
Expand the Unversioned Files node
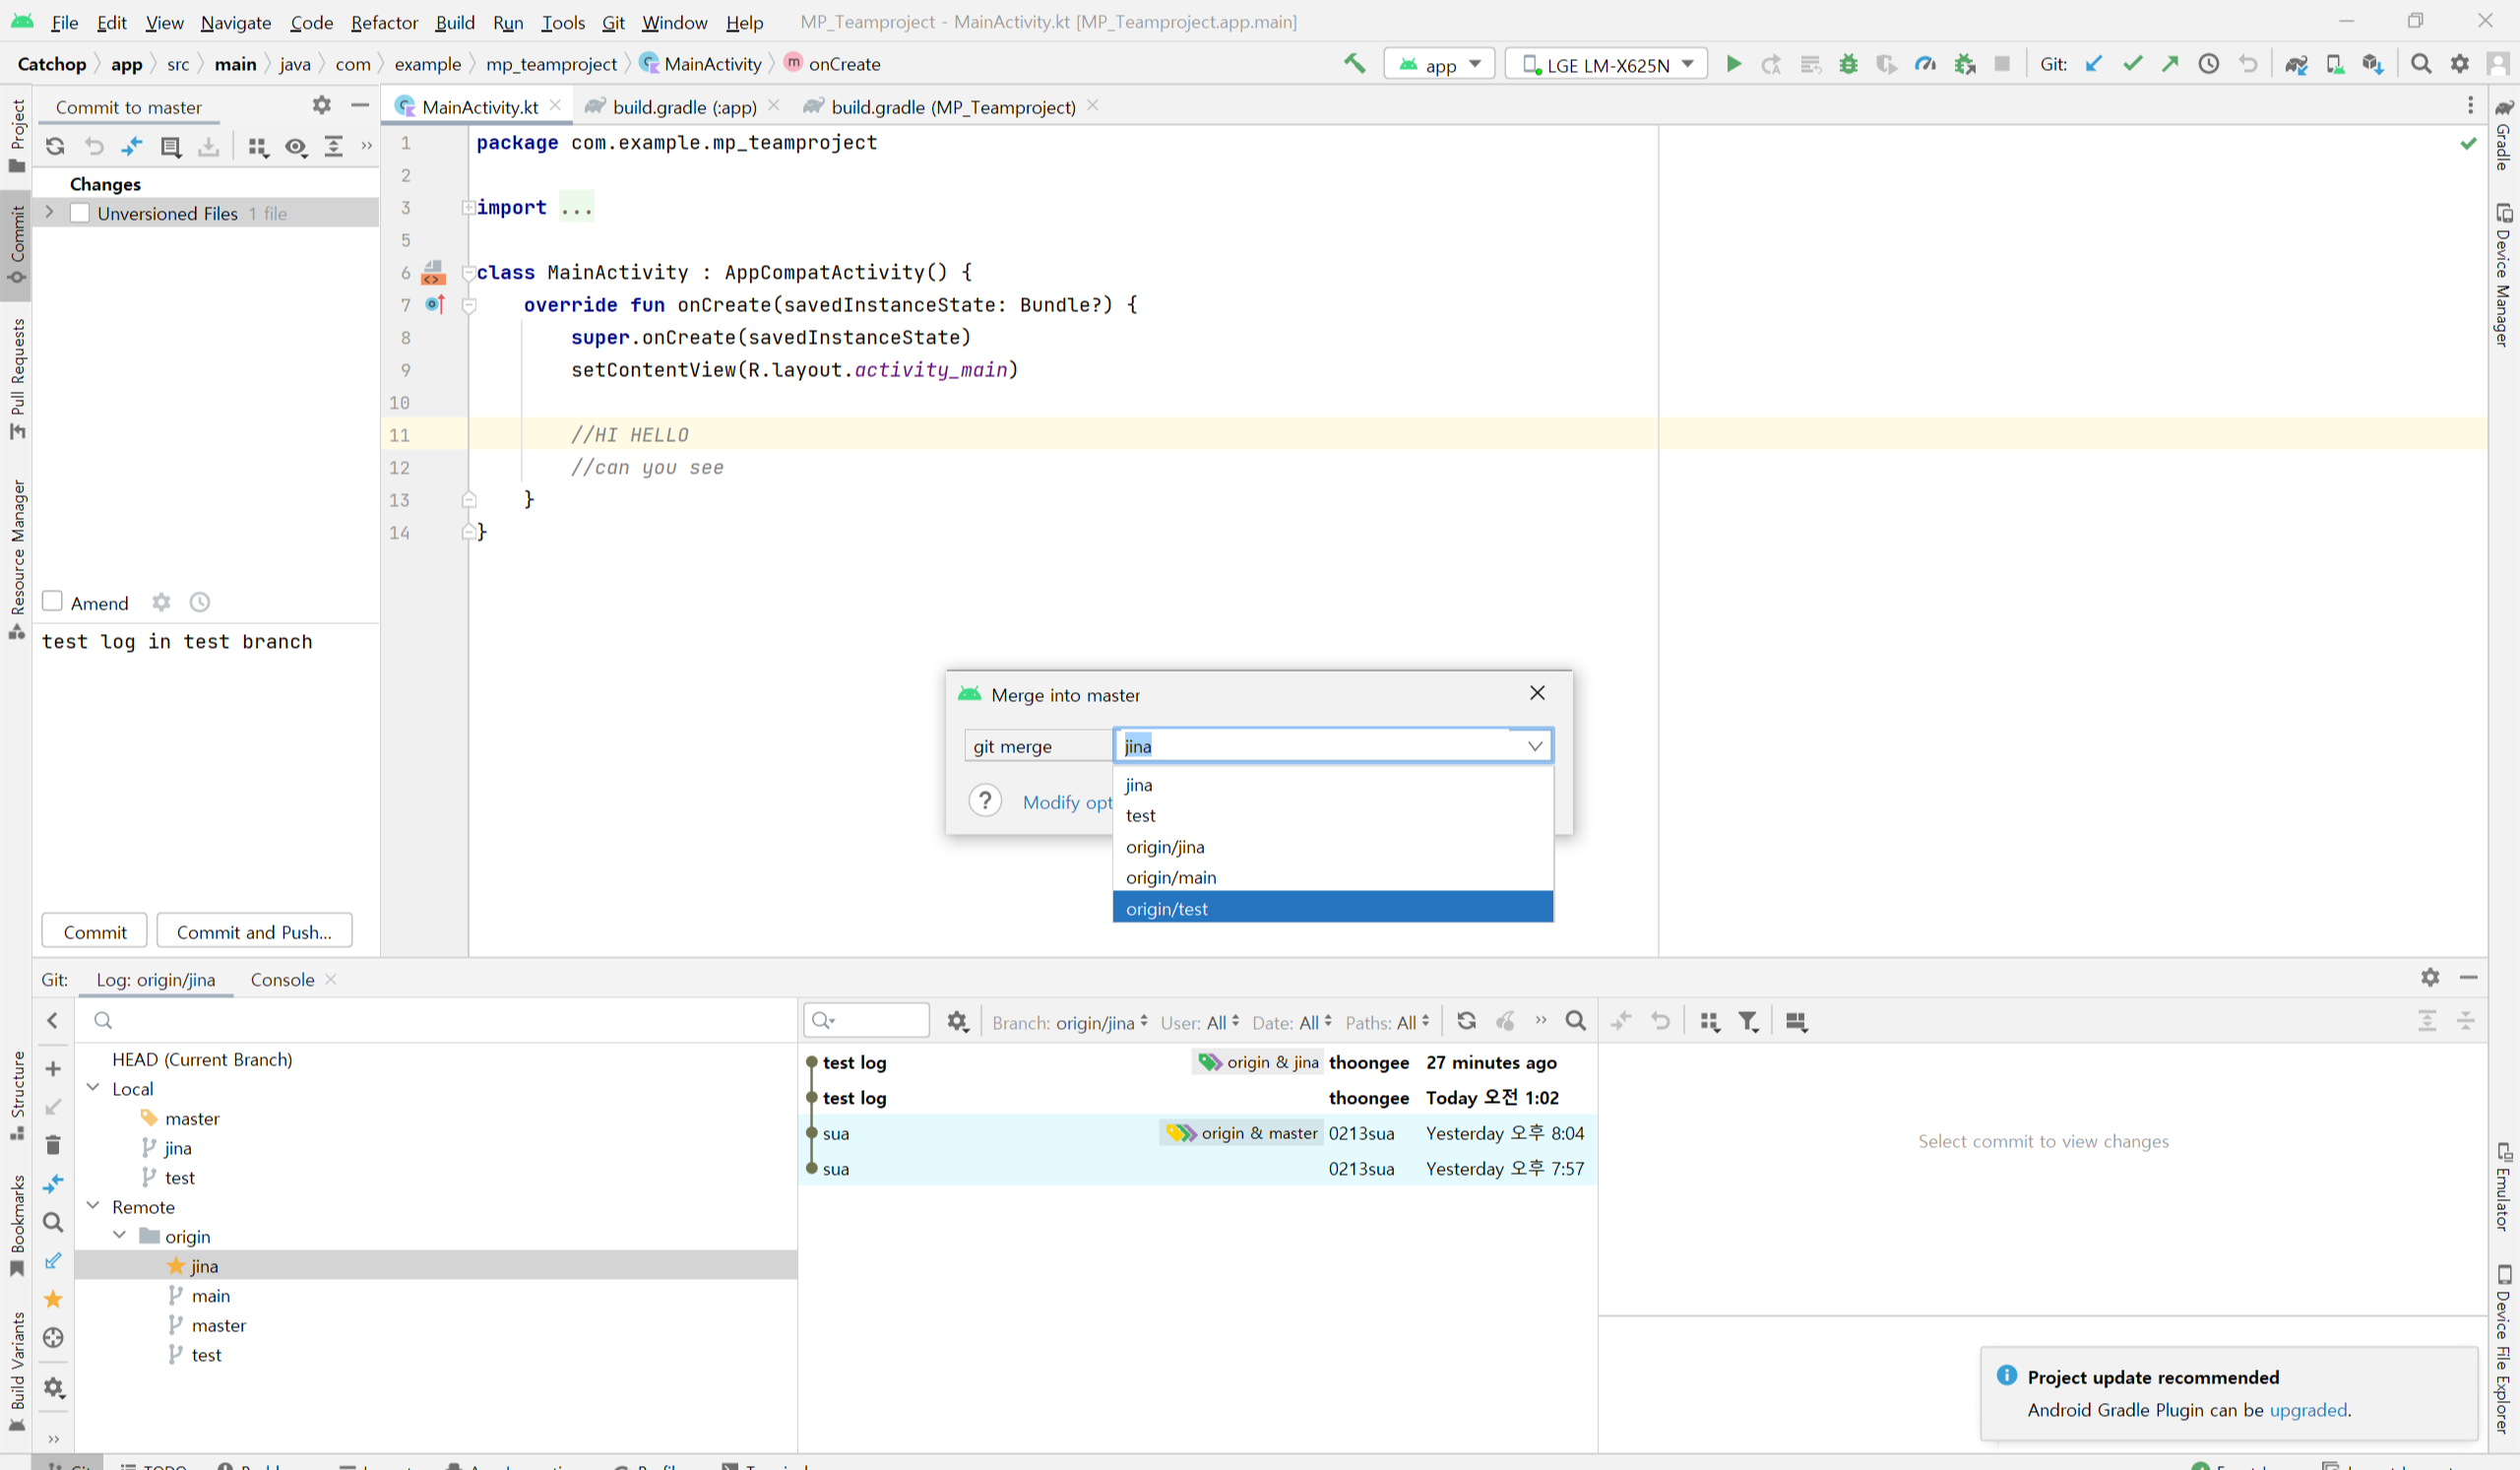click(49, 213)
